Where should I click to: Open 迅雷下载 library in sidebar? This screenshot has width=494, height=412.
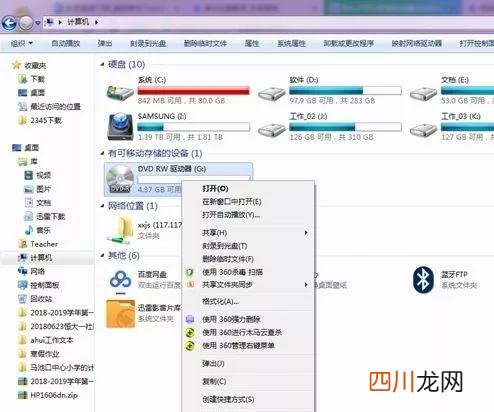click(45, 216)
